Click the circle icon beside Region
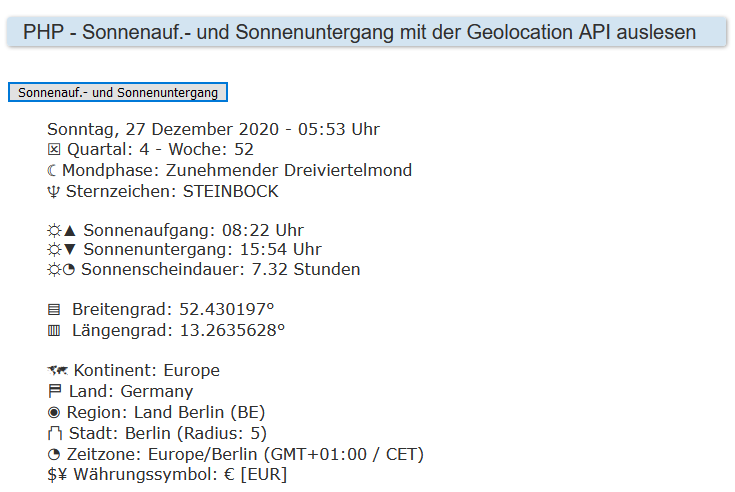The image size is (735, 492). pyautogui.click(x=54, y=413)
